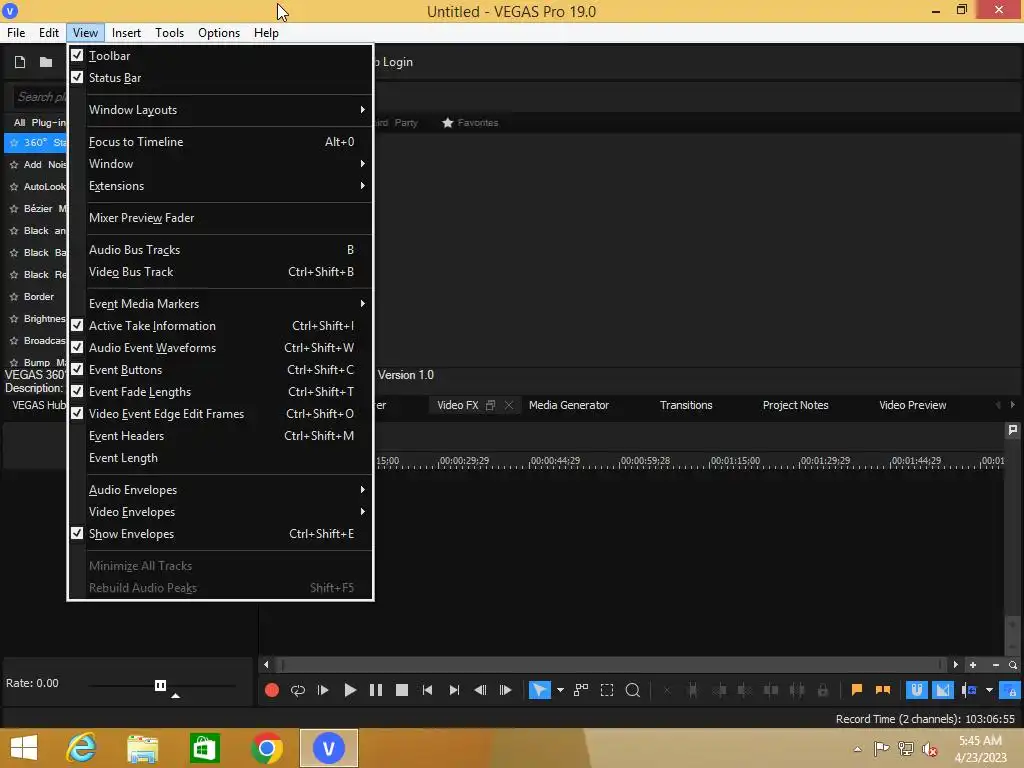
Task: Click the timeline horizontal scrollbar
Action: coord(611,665)
